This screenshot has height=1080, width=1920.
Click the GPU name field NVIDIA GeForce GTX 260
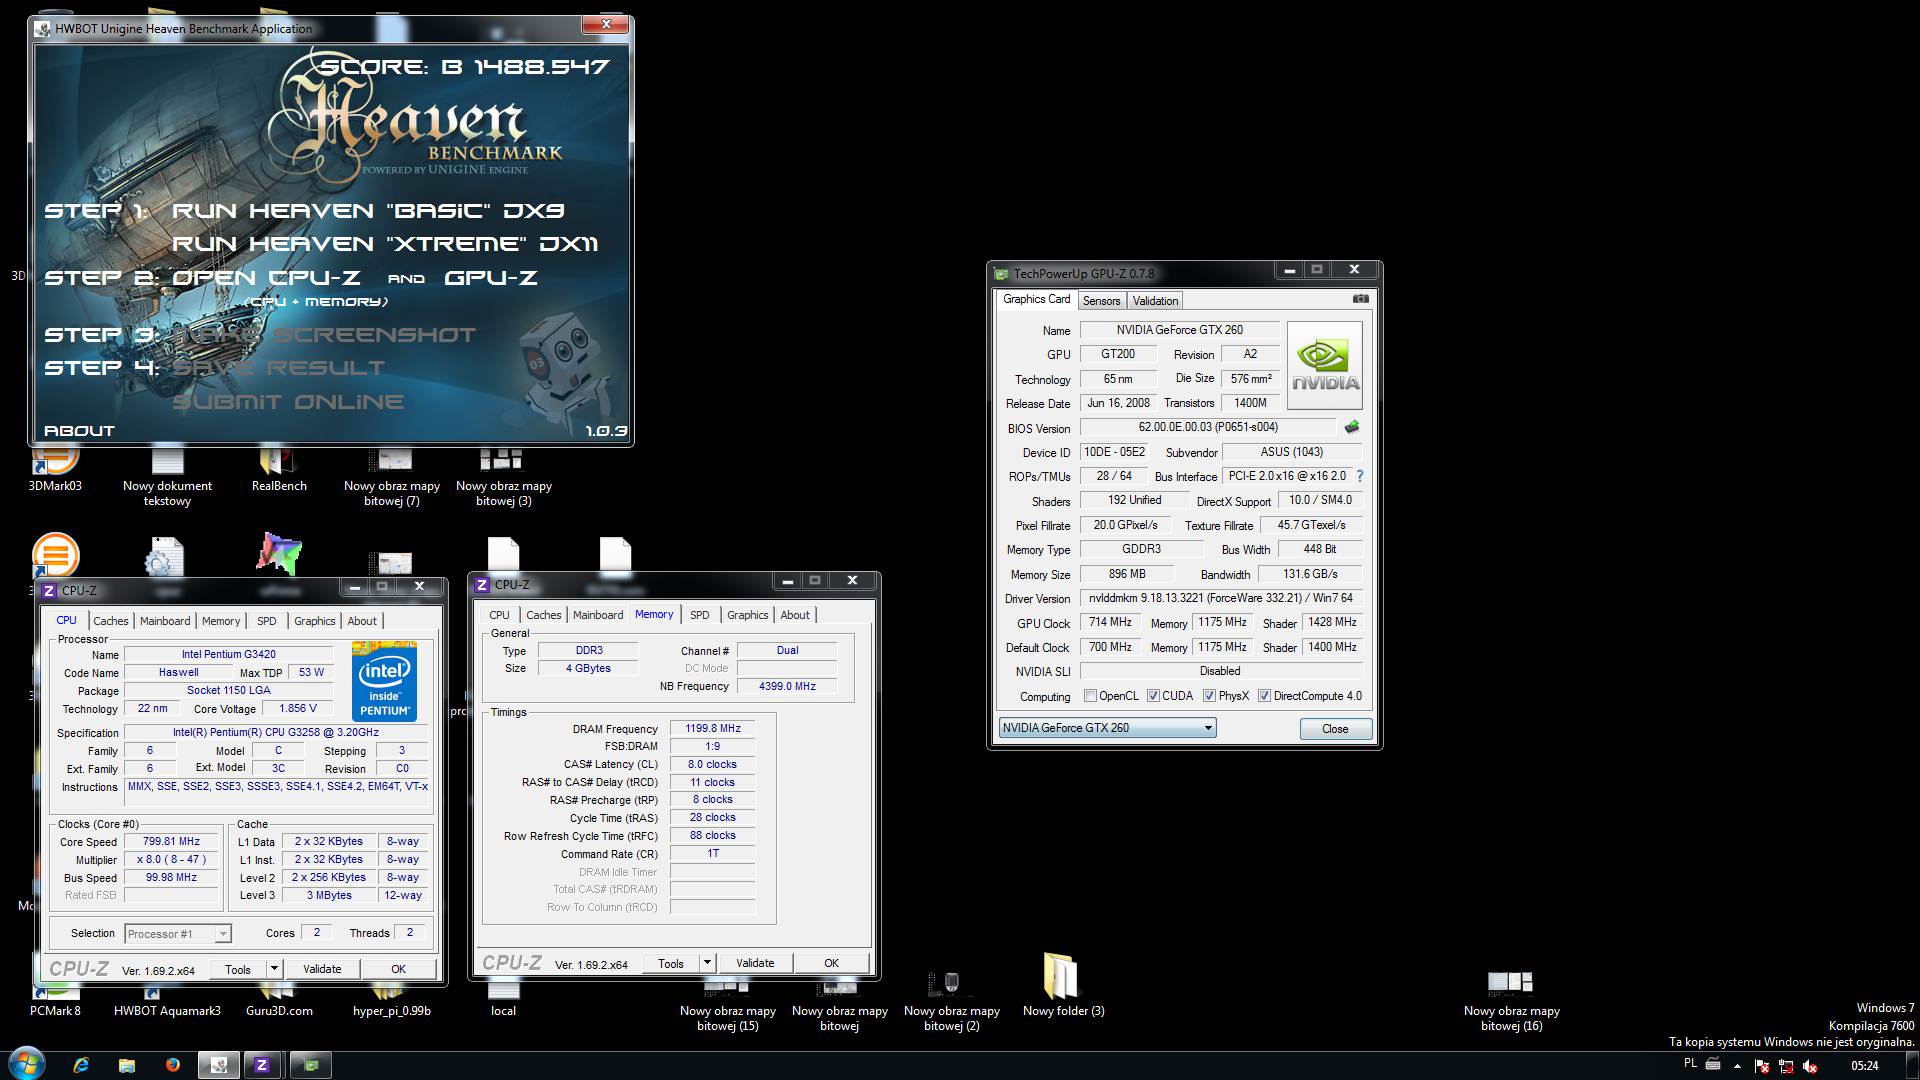(x=1179, y=330)
